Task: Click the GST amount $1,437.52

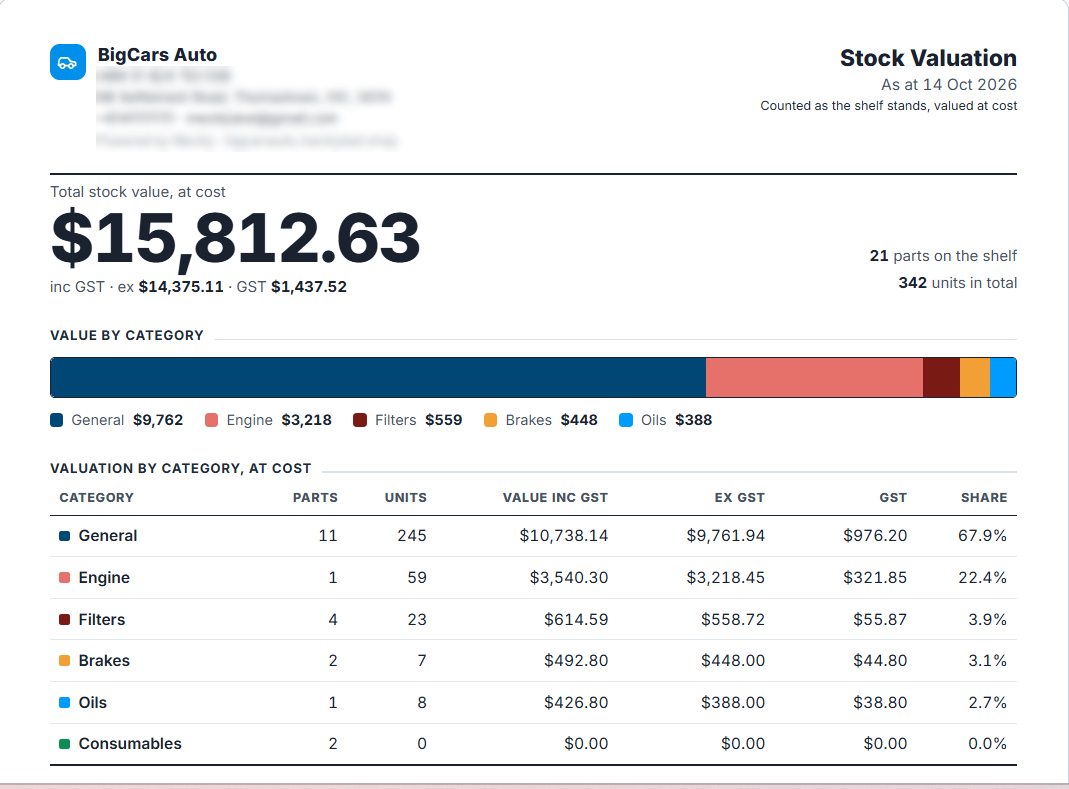Action: pyautogui.click(x=309, y=287)
